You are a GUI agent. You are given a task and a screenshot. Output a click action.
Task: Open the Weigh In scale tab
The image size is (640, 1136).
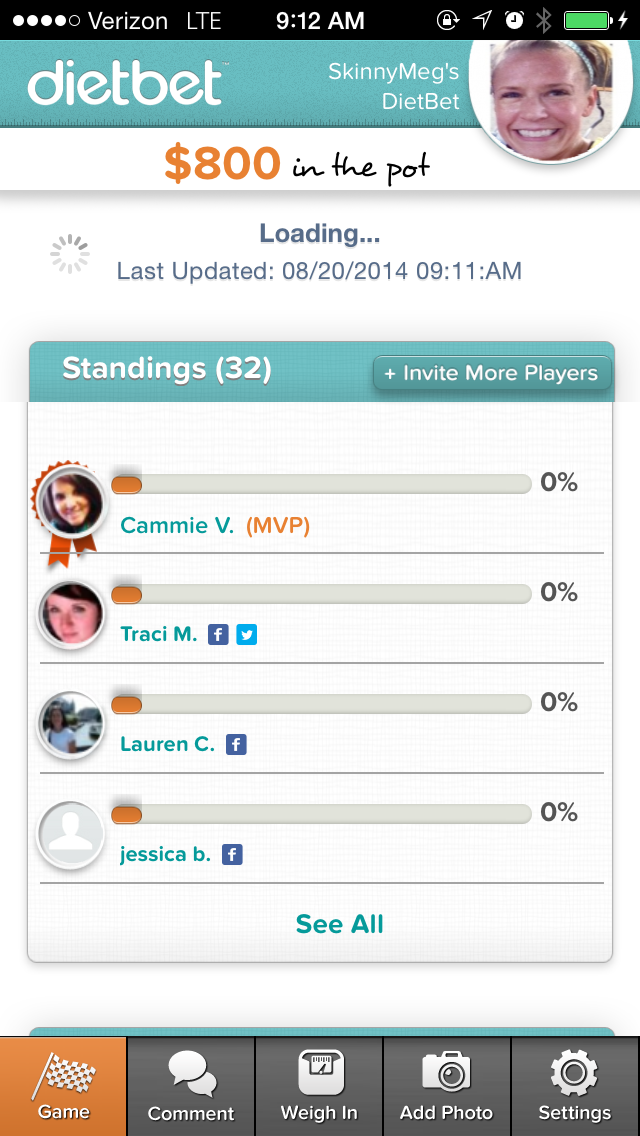pyautogui.click(x=319, y=1086)
